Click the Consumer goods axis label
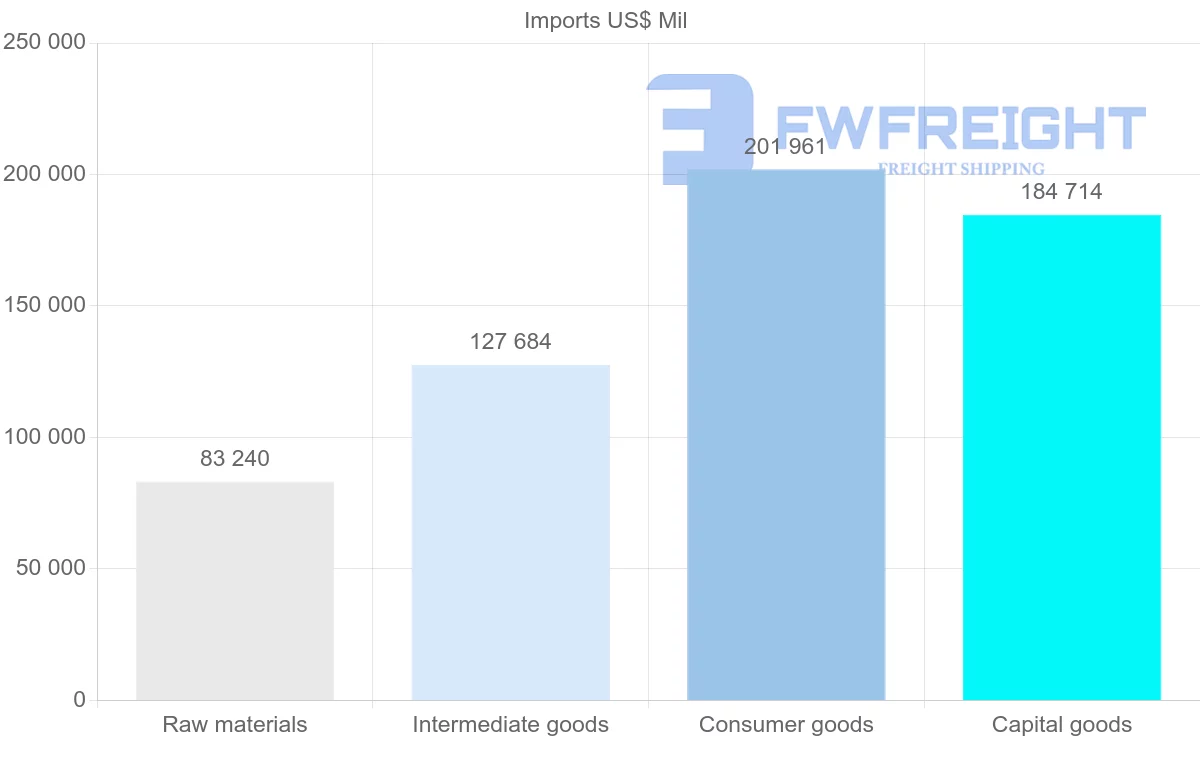 [x=786, y=725]
